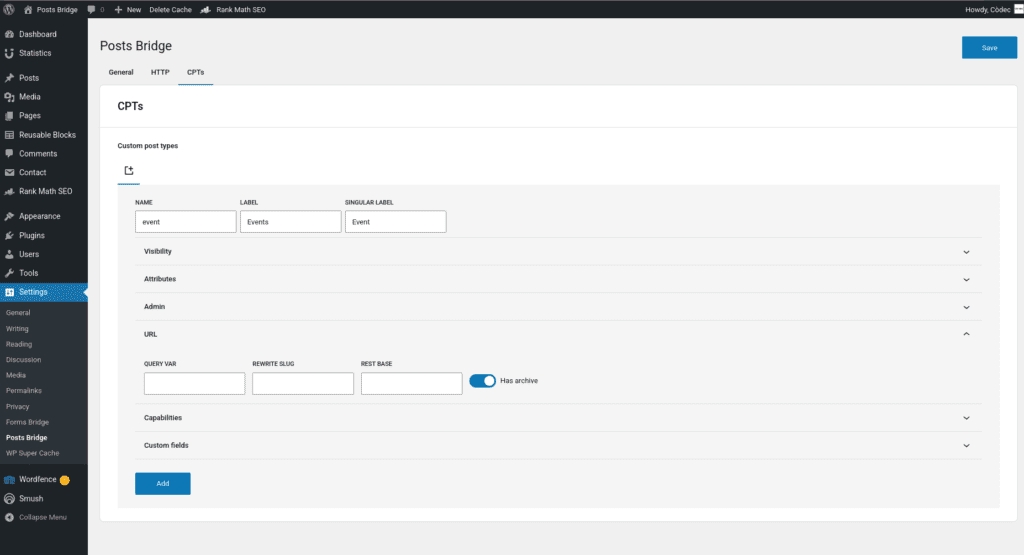Collapse the URL section
1024x555 pixels.
tap(966, 334)
